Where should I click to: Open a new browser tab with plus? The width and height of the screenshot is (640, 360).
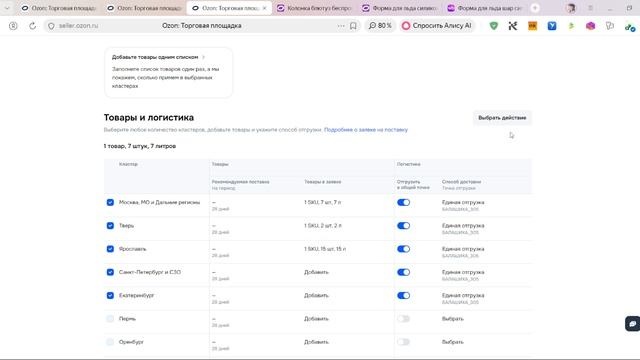pos(535,8)
